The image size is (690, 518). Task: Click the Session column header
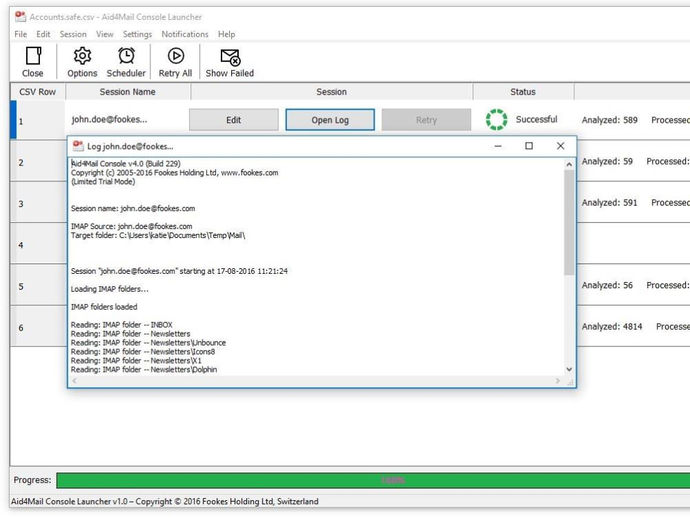tap(331, 92)
